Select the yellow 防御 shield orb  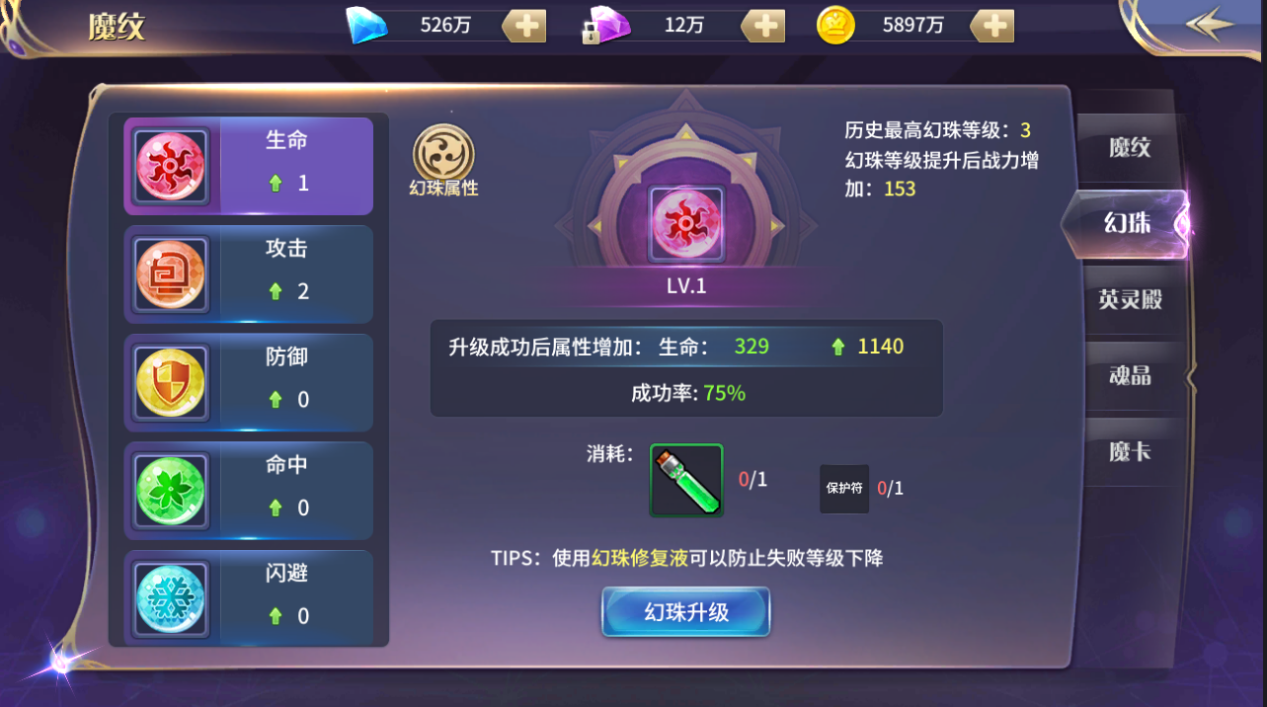(x=171, y=382)
